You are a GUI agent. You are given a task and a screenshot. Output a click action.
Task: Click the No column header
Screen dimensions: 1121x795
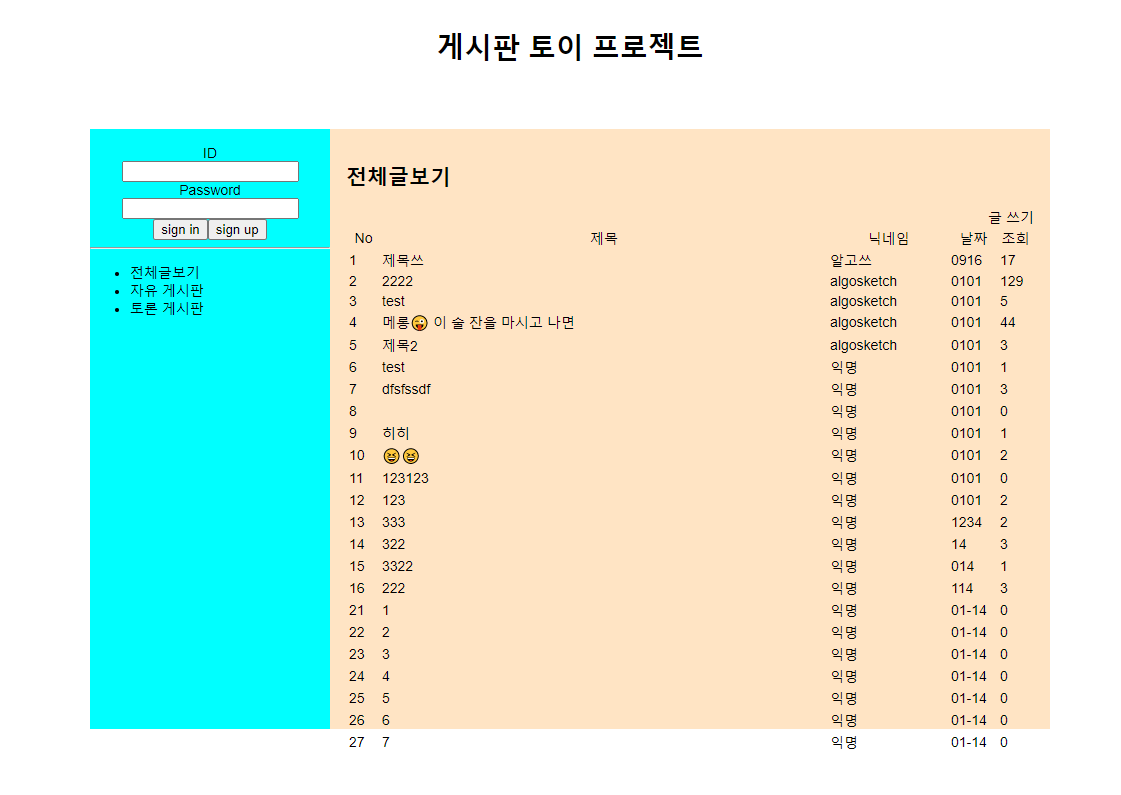coord(363,238)
